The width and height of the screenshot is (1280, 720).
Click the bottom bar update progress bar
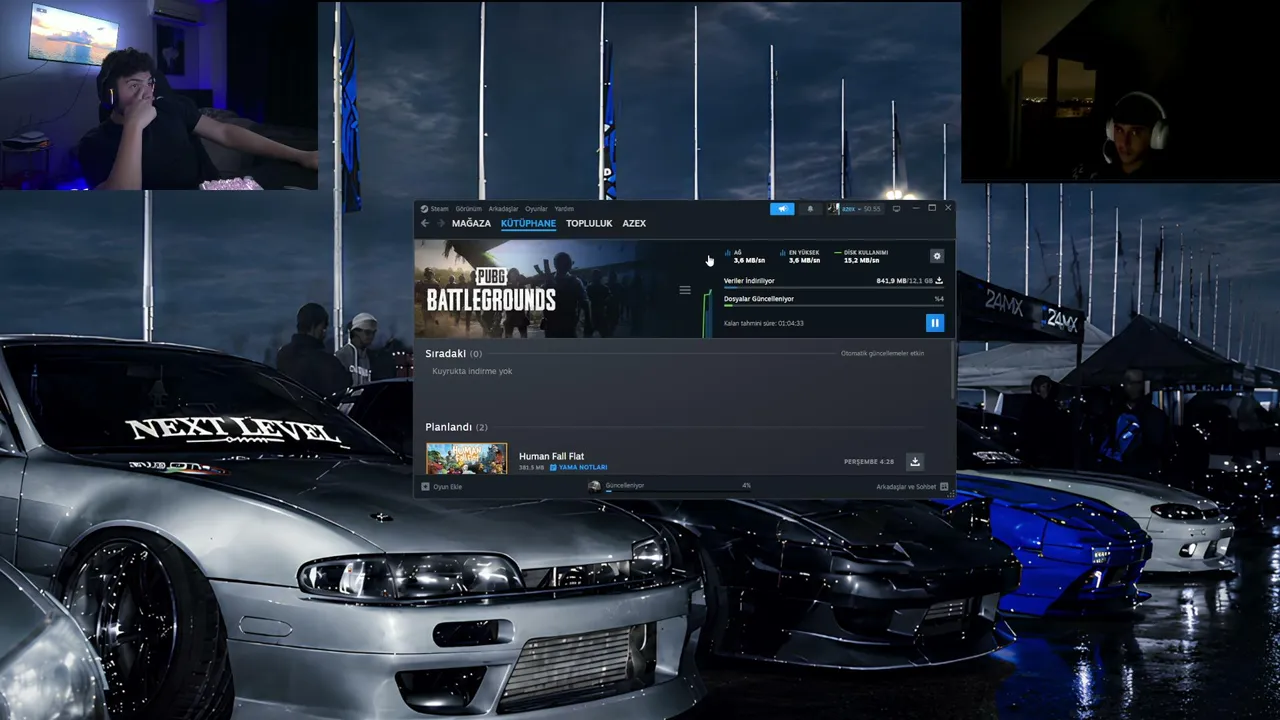[678, 491]
